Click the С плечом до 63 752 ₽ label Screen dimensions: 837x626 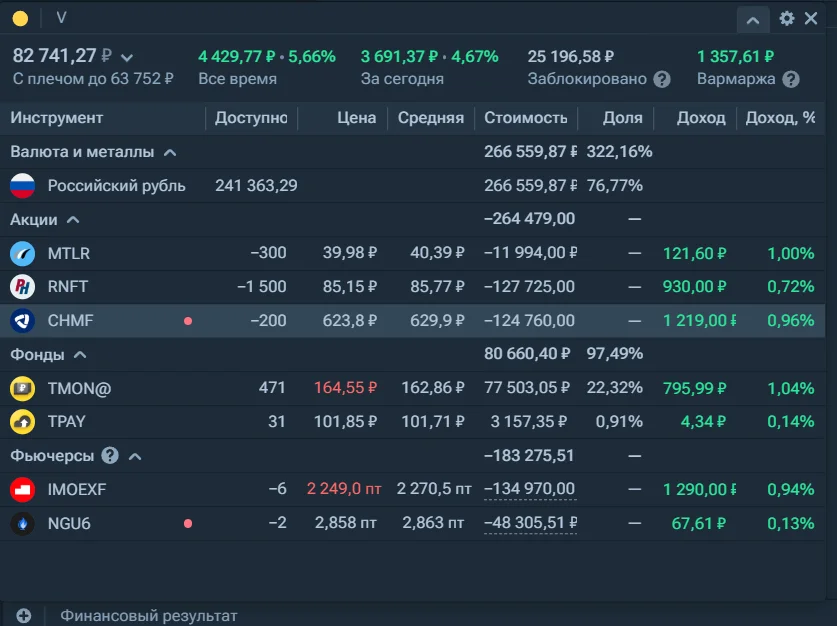(93, 79)
